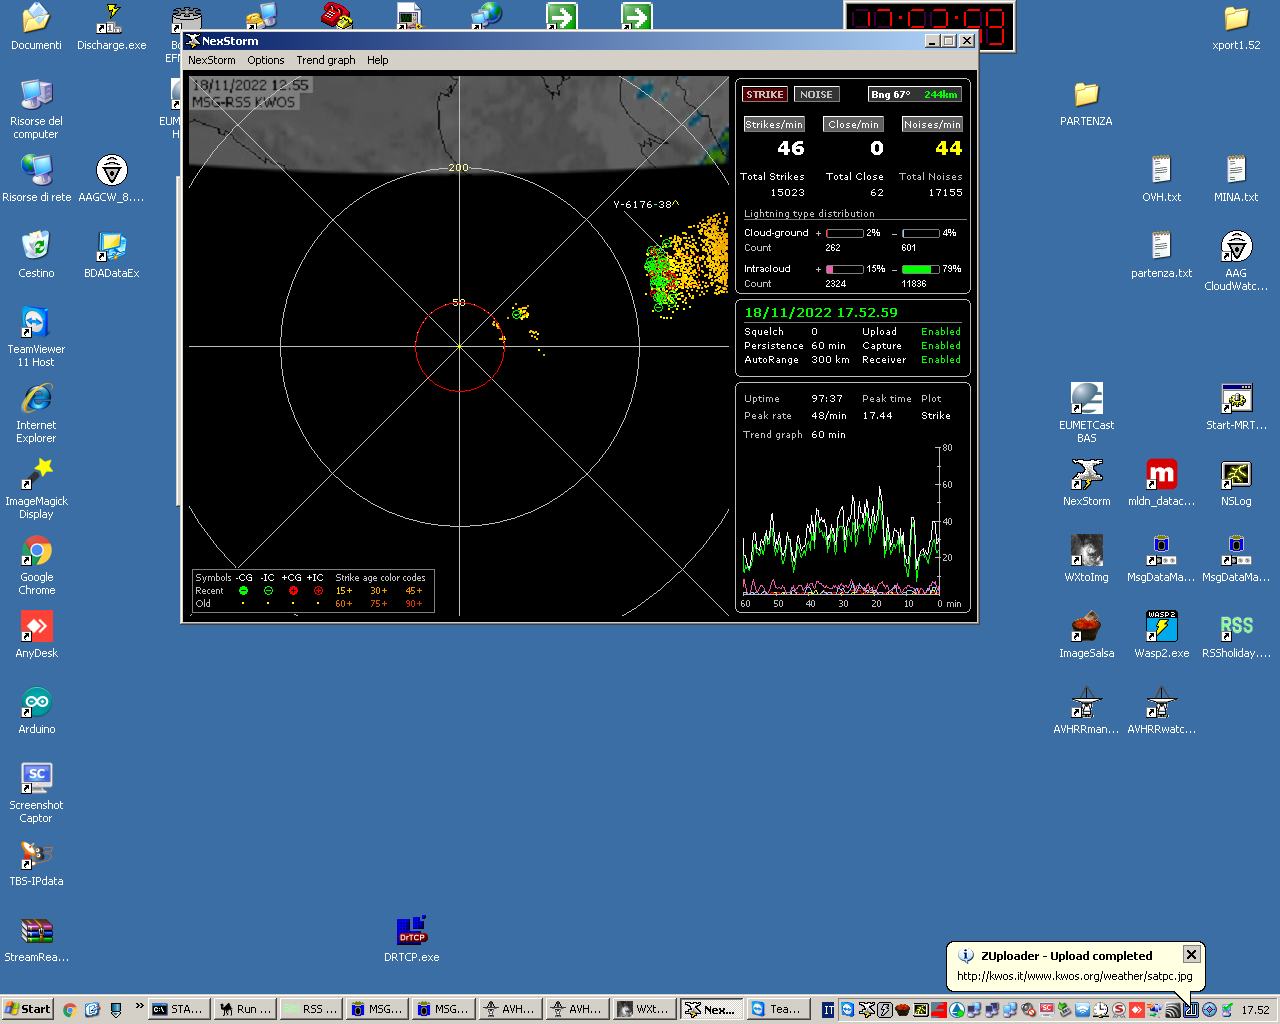1280x1024 pixels.
Task: Open the Trend graph menu
Action: 326,60
